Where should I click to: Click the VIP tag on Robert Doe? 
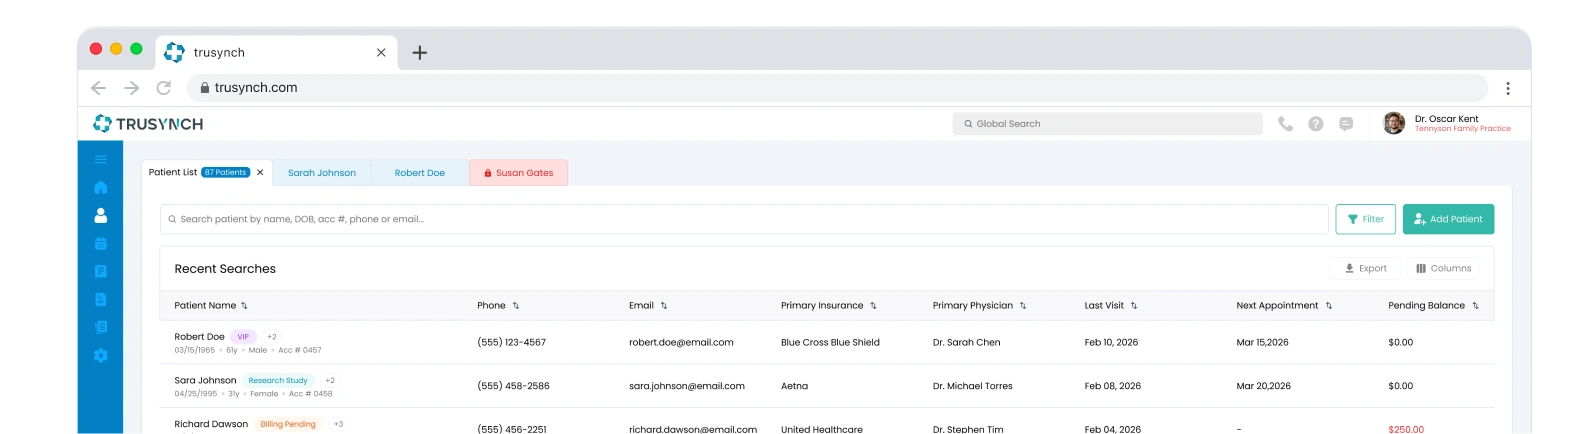coord(243,337)
